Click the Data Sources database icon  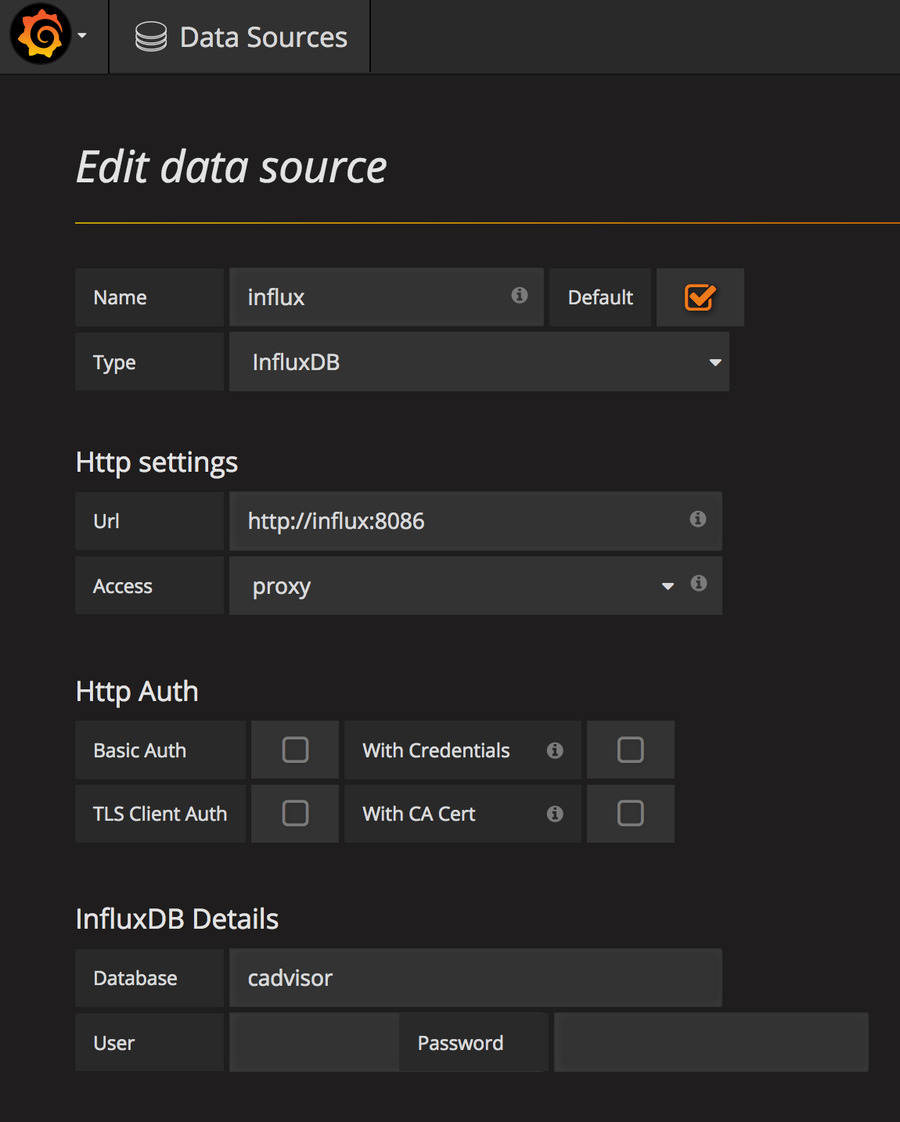click(151, 38)
